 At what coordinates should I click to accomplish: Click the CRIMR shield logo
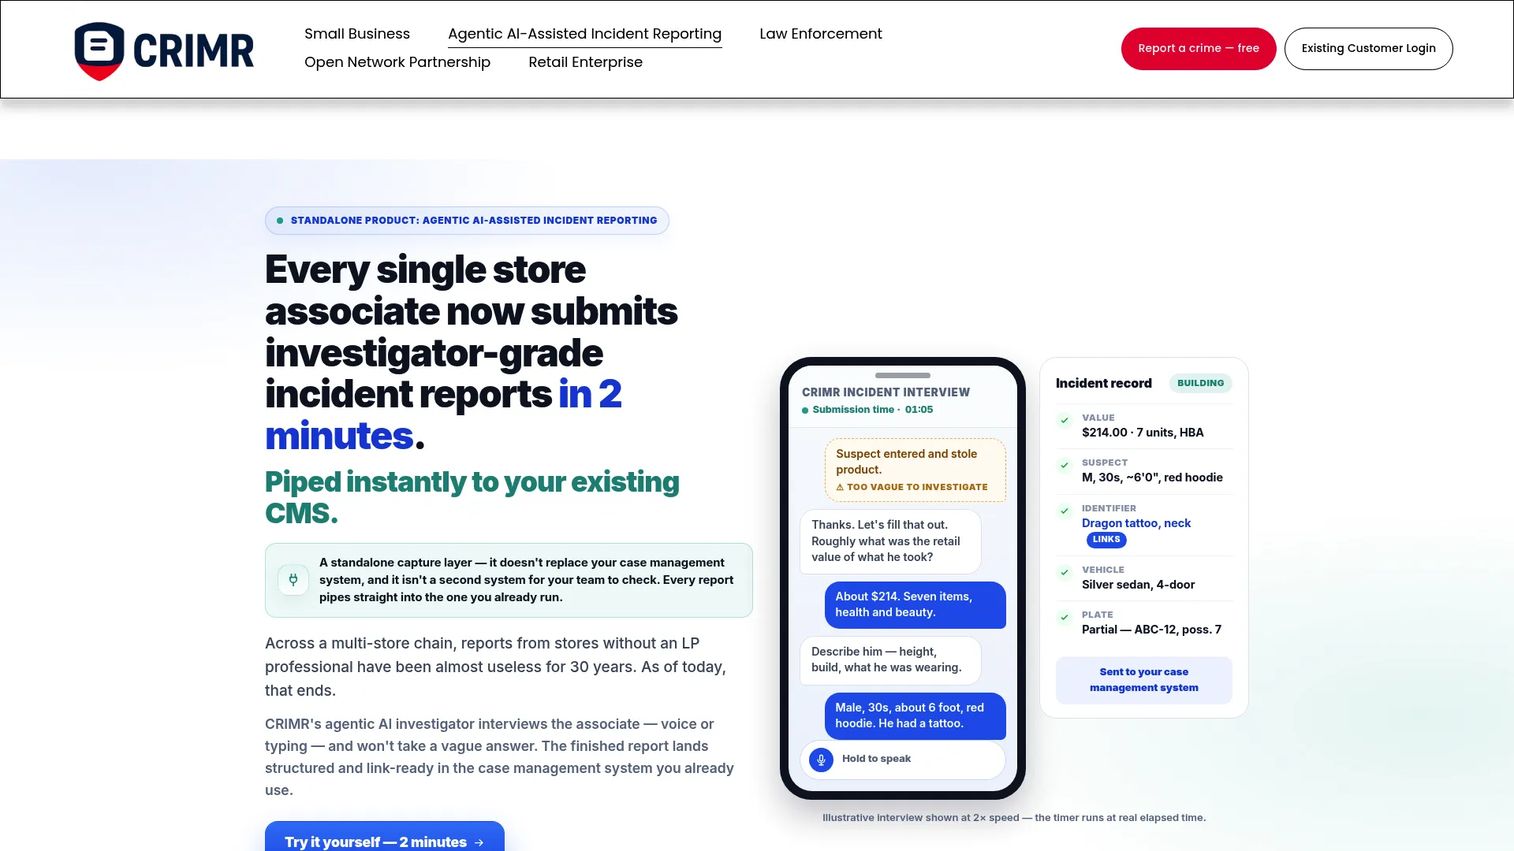[x=99, y=50]
